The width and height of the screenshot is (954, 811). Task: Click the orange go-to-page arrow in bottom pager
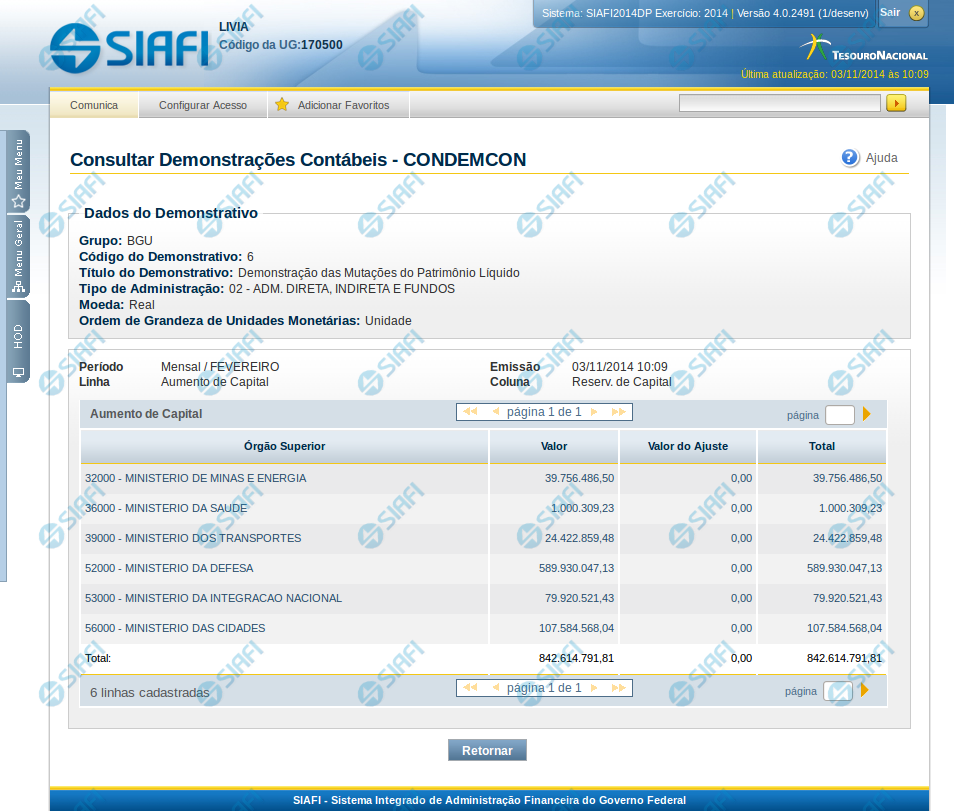pos(865,690)
